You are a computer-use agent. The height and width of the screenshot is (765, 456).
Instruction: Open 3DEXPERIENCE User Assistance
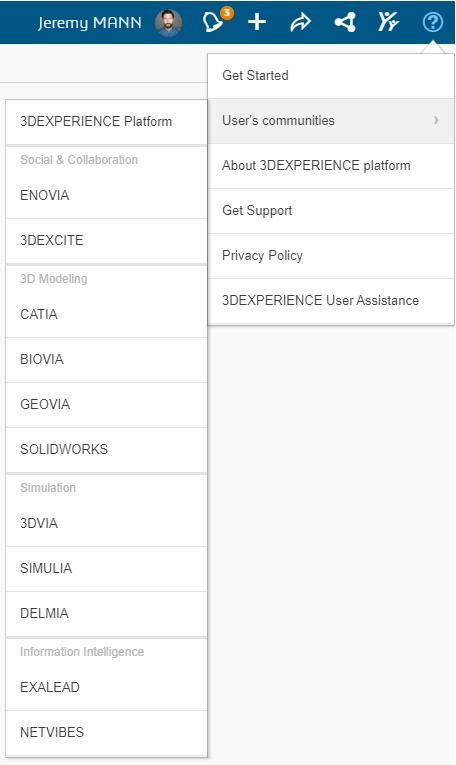[331, 301]
